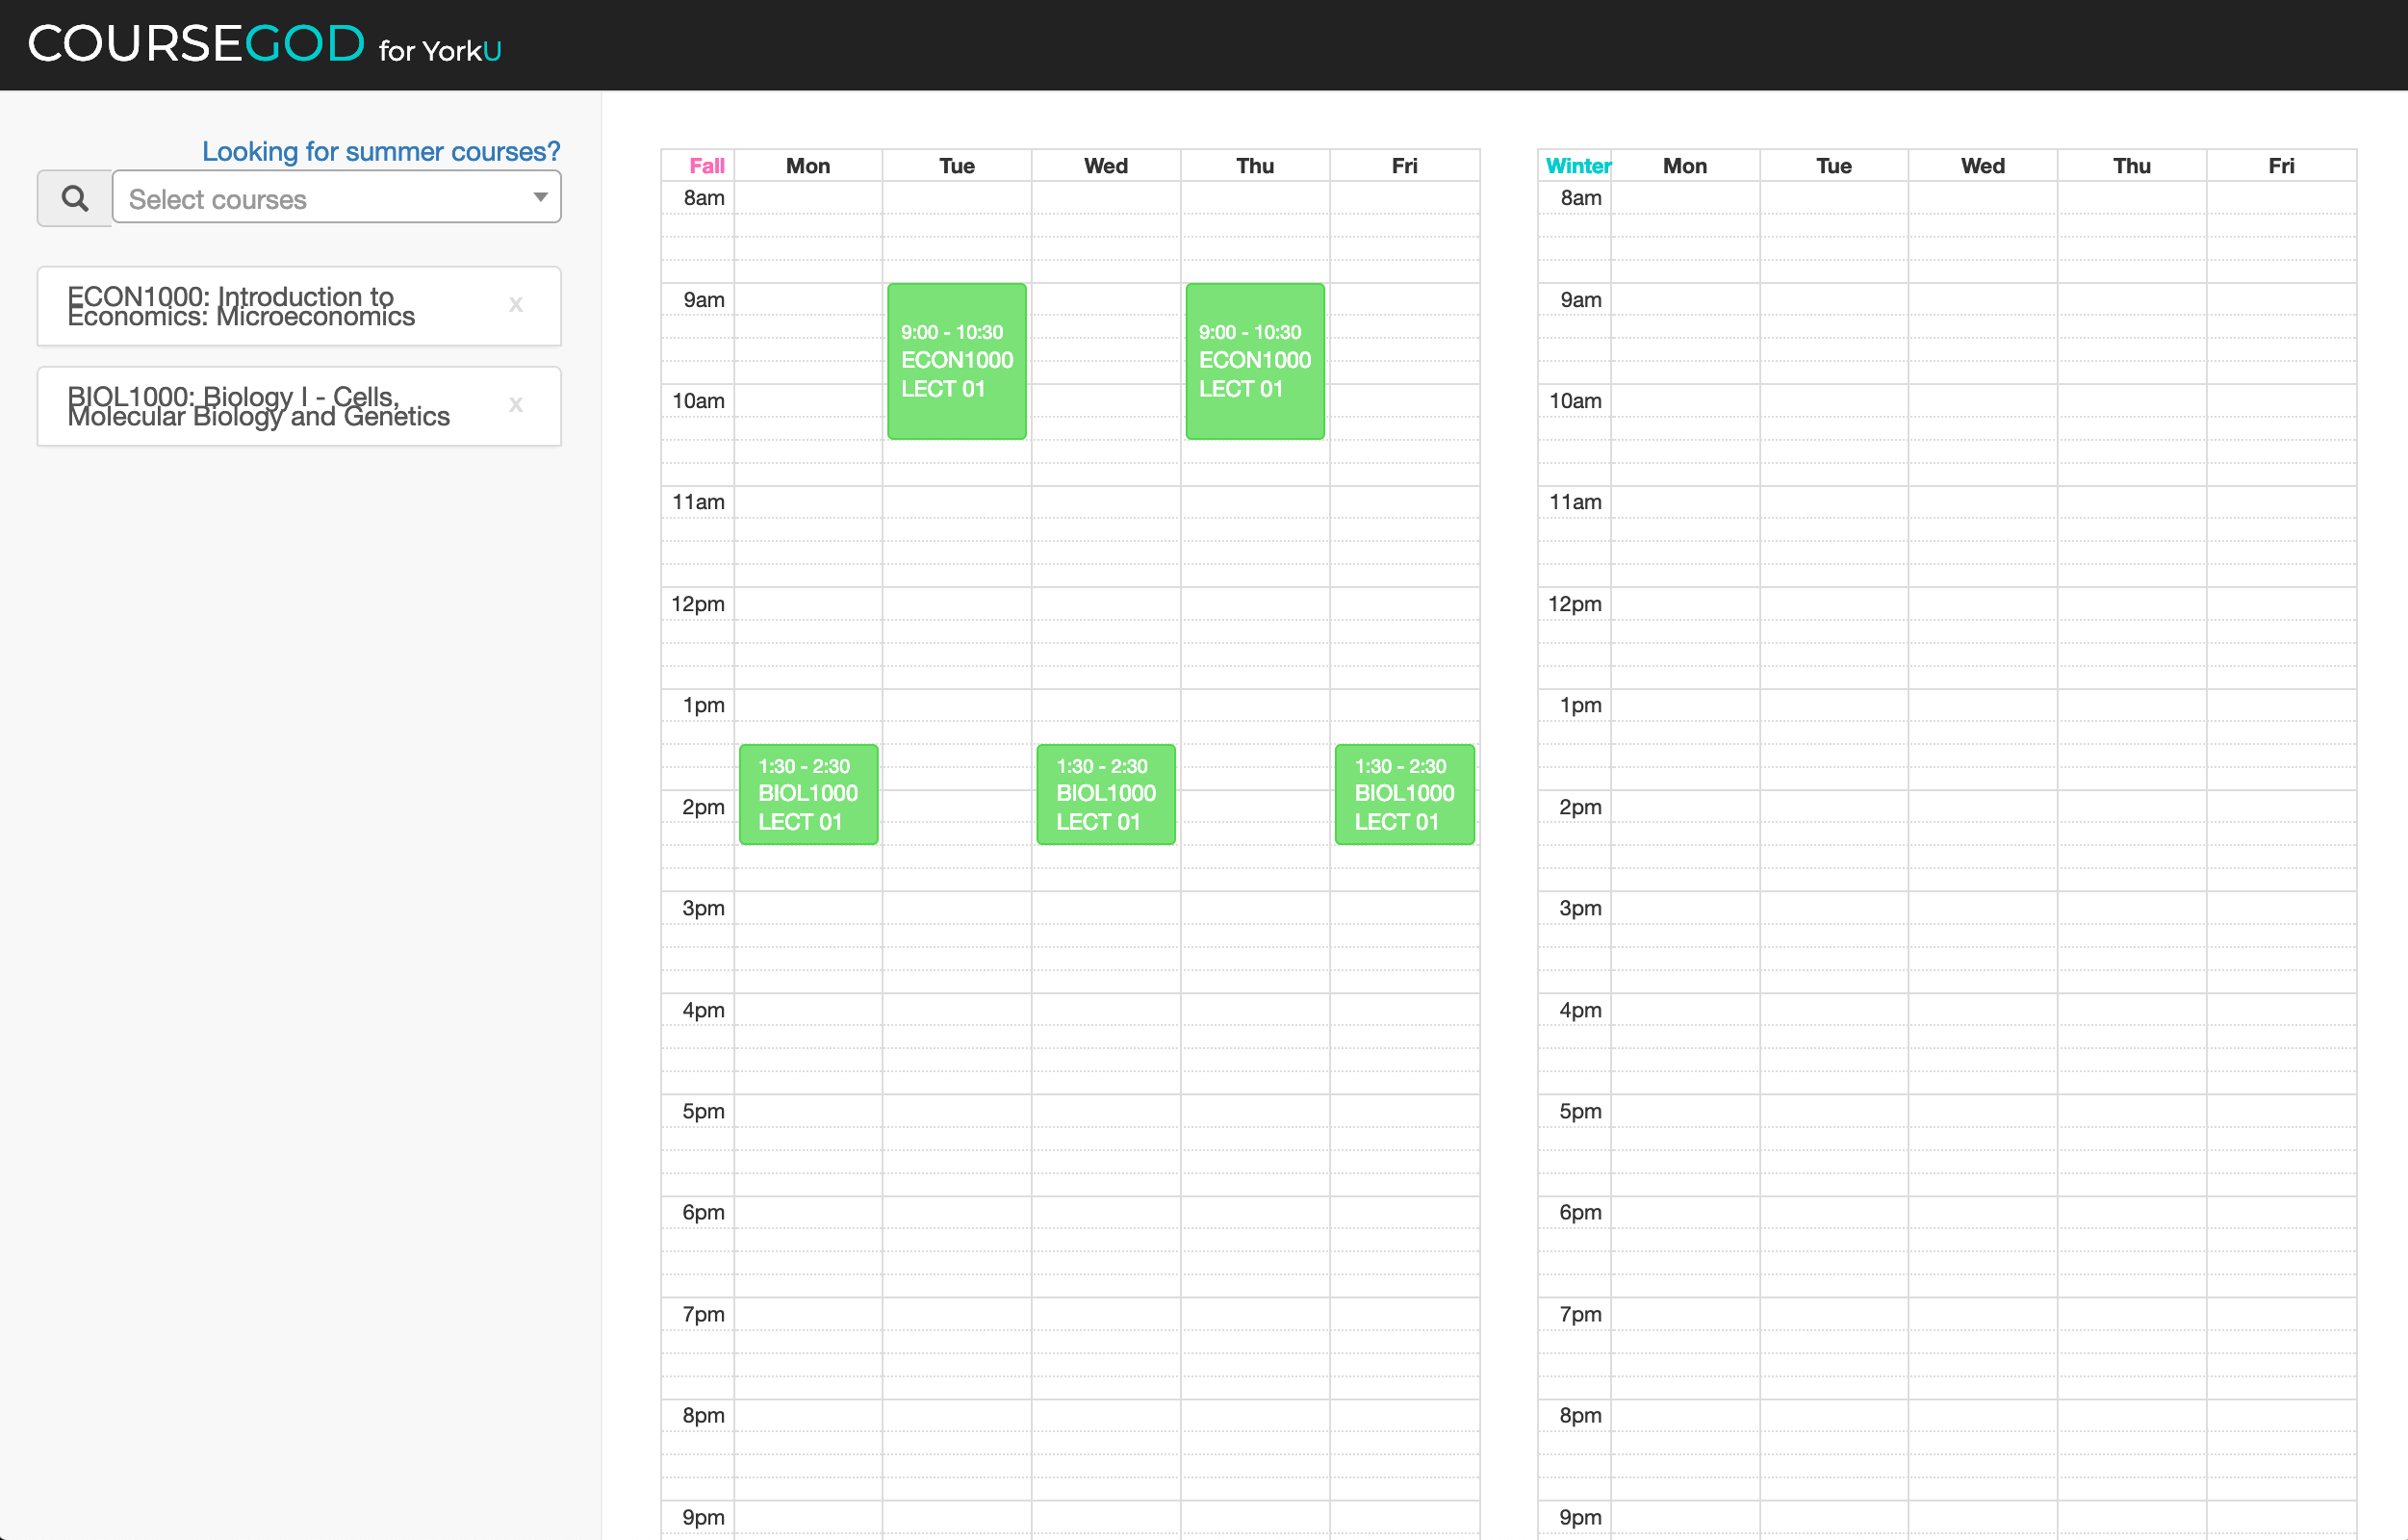Click the Wednesday BIOL1000 lecture block
2408x1540 pixels.
coord(1105,794)
